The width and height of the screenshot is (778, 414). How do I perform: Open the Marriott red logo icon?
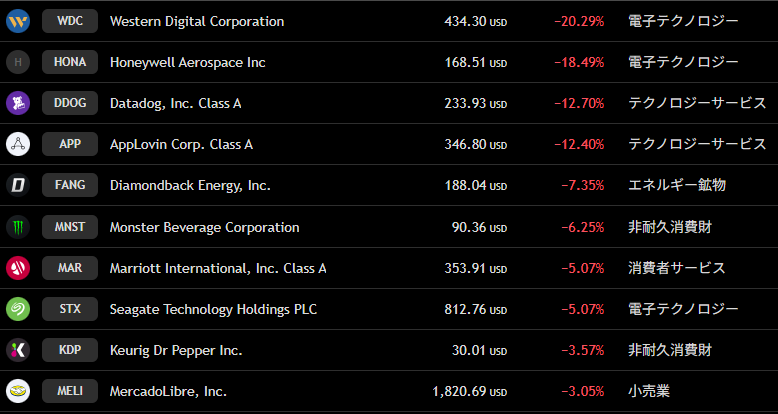[x=18, y=269]
